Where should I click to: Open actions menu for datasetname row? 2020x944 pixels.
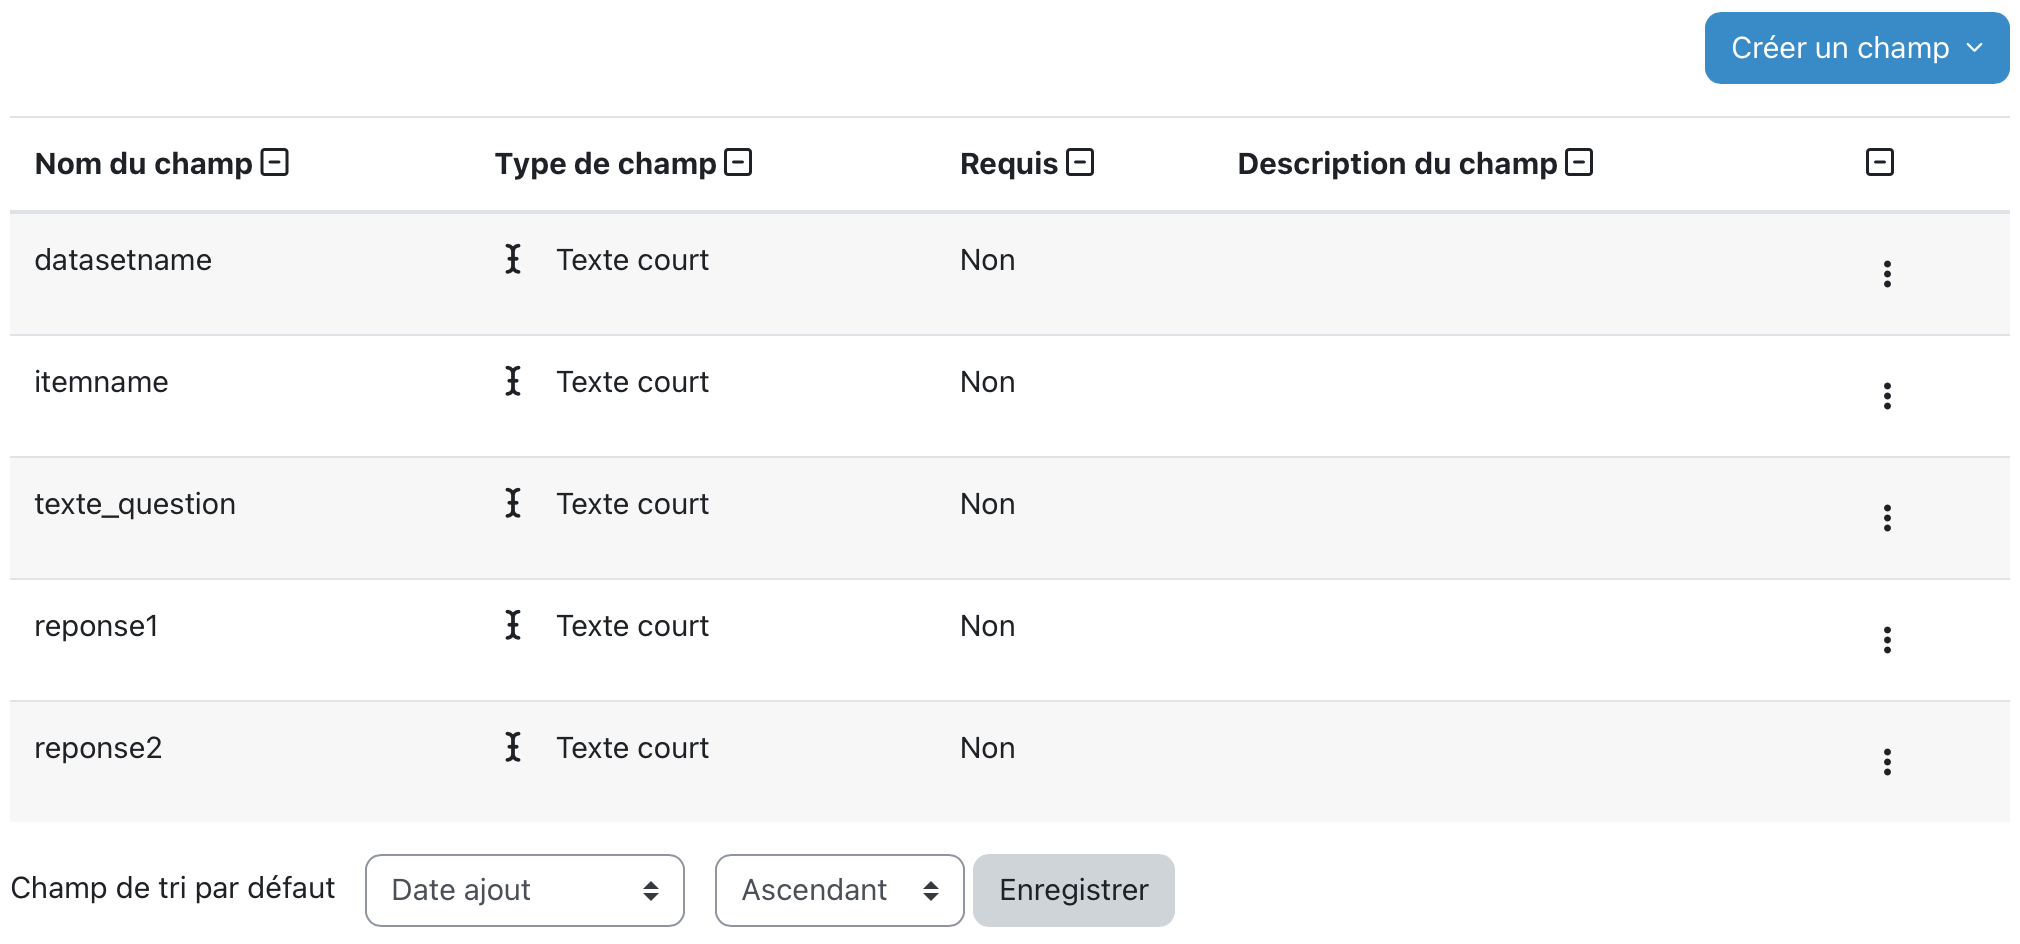click(x=1887, y=274)
